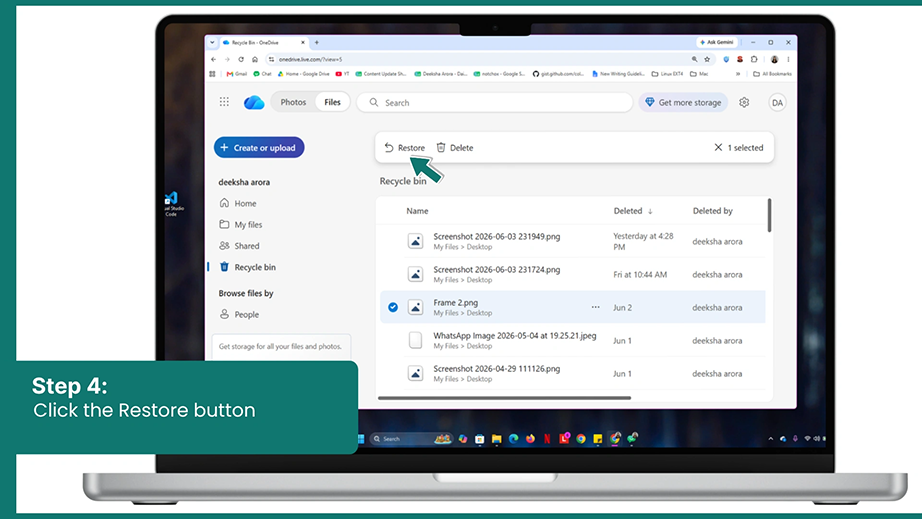Screen dimensions: 922x519
Task: Open Firefox from the taskbar
Action: (530, 438)
